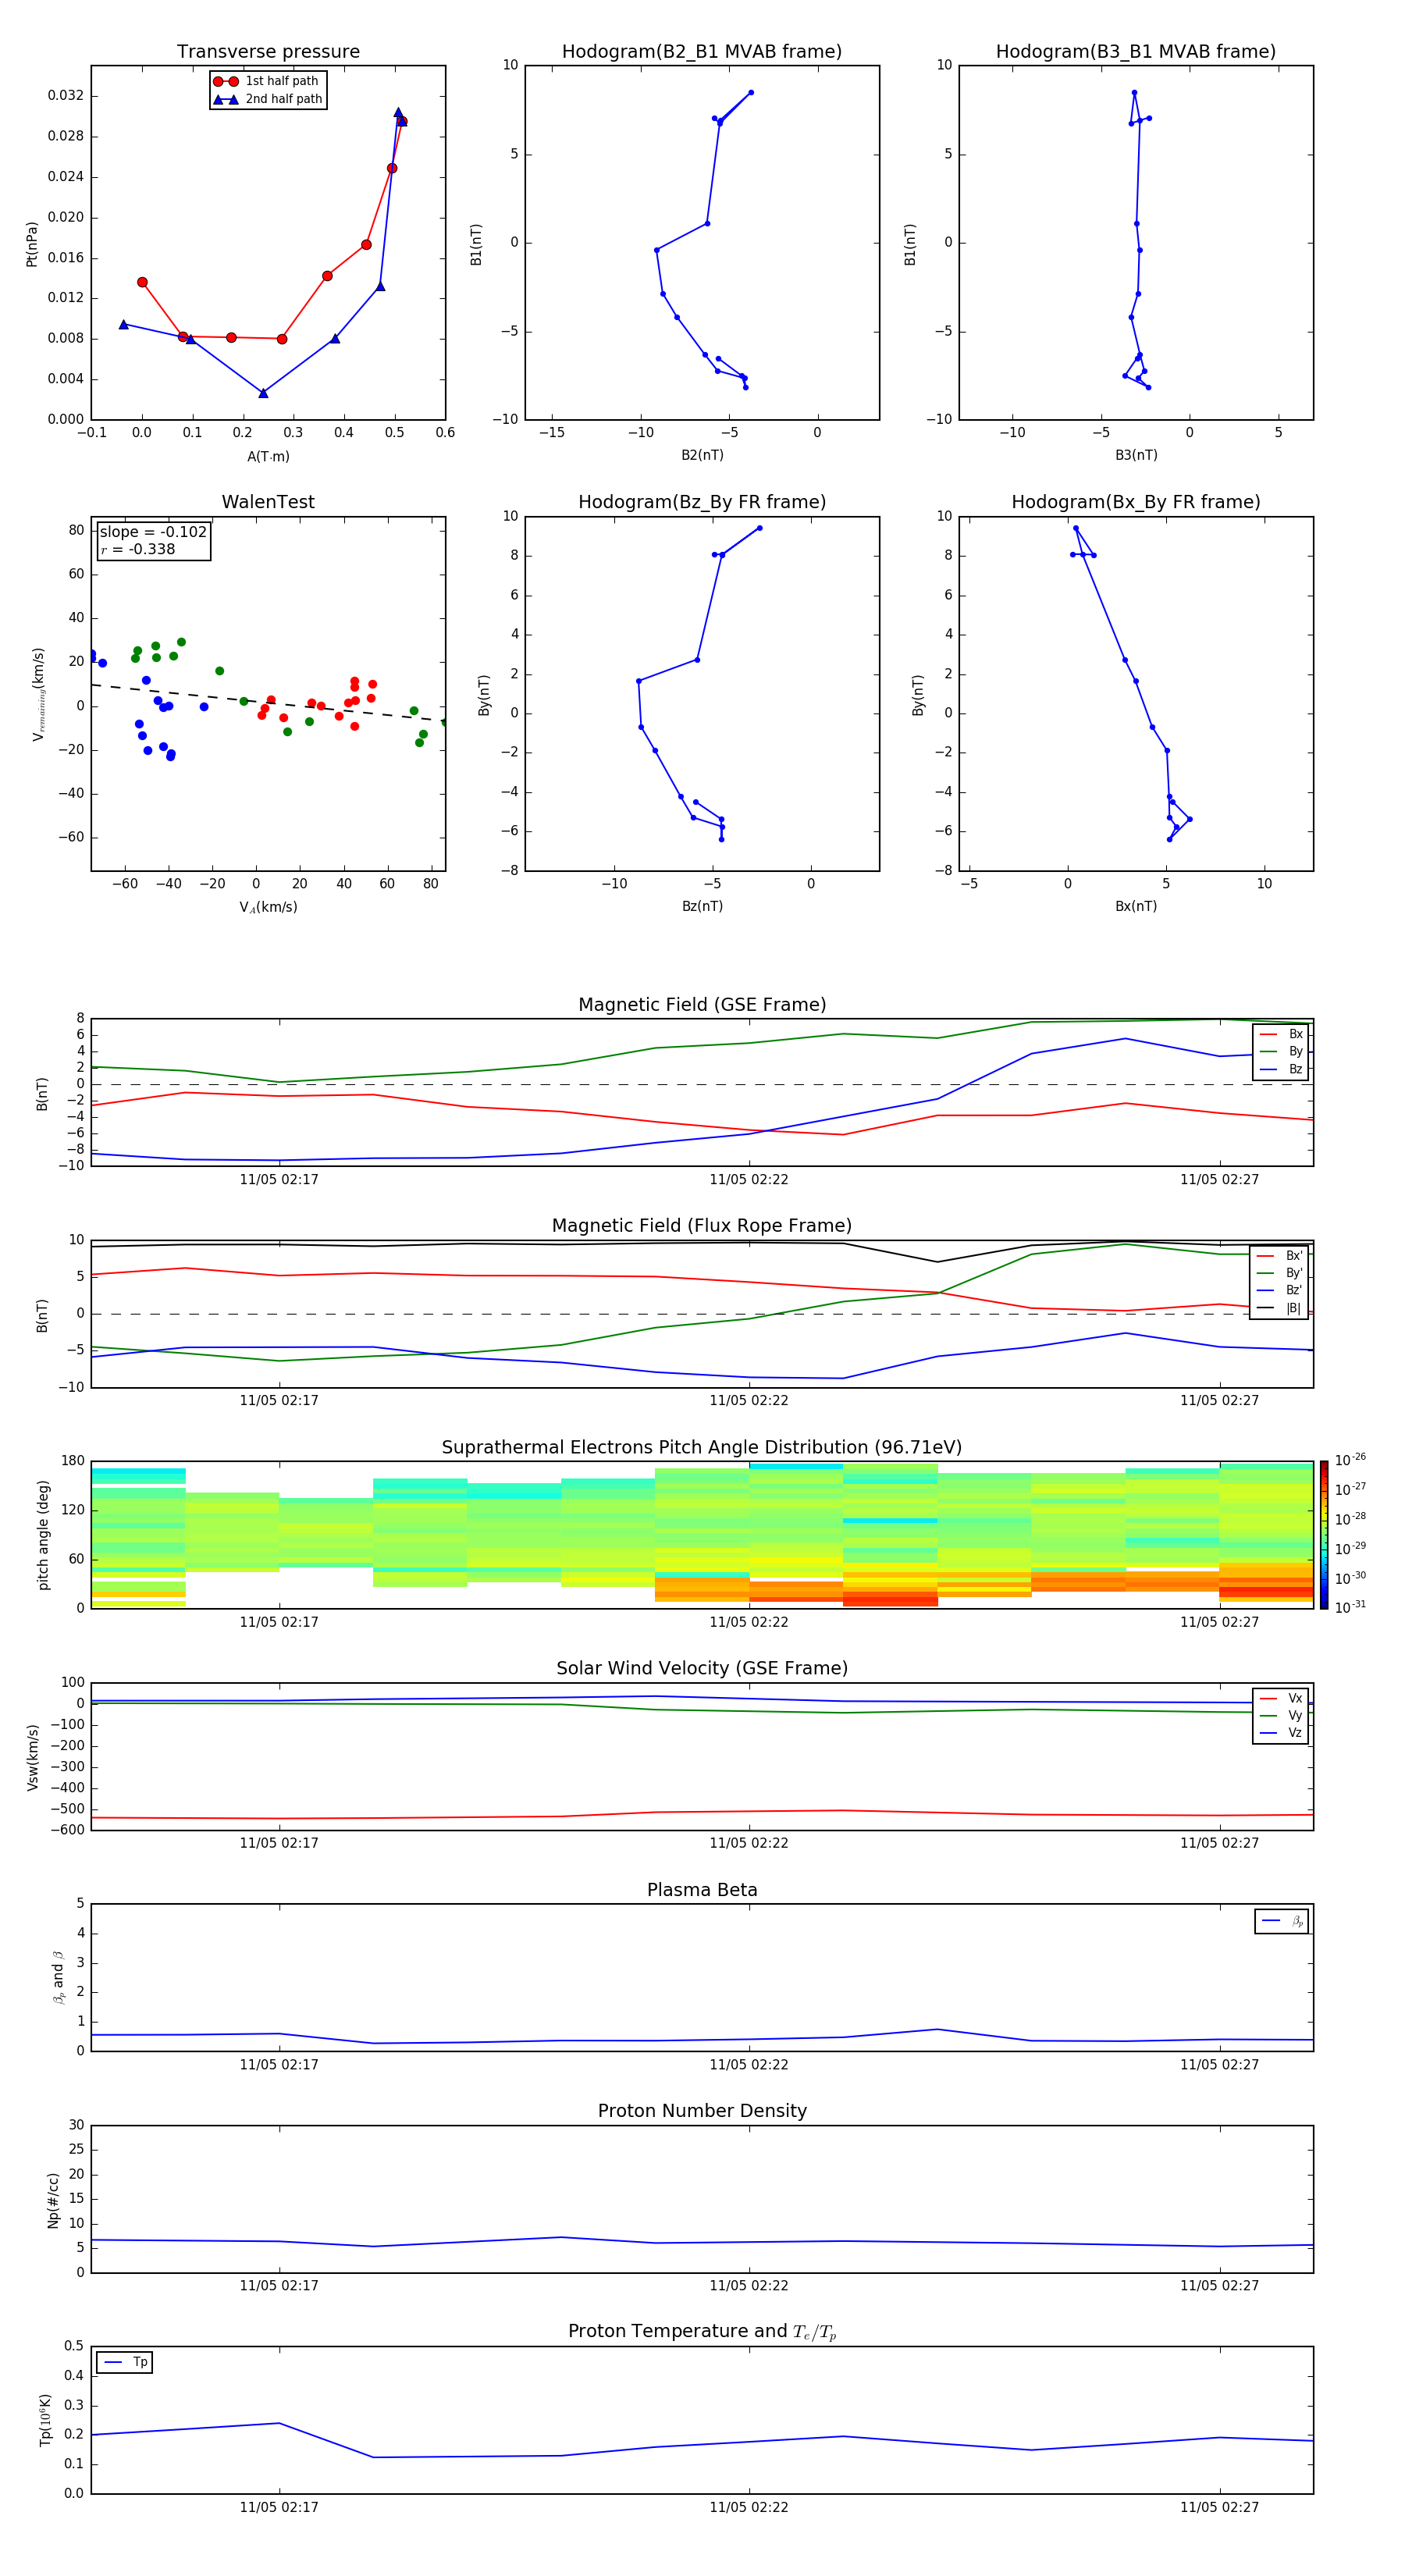Click the 'Proton Temperature and Te/Tp' title
The width and height of the screenshot is (1405, 2576).
pyautogui.click(x=702, y=2332)
